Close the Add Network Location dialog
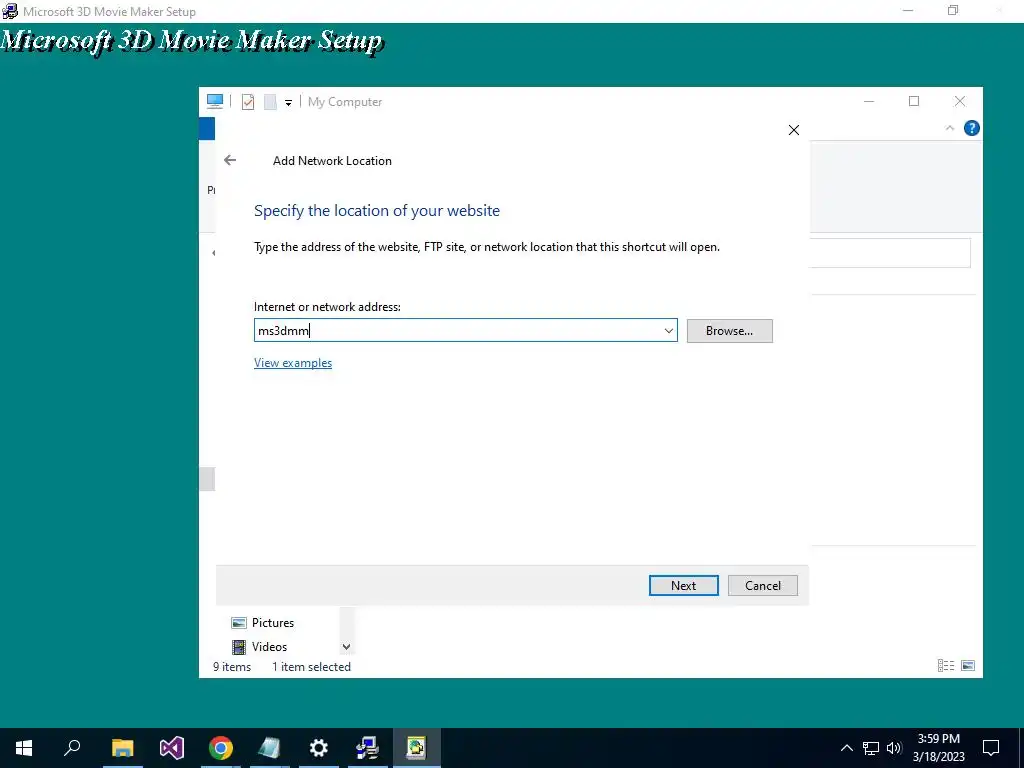The width and height of the screenshot is (1024, 768). pos(793,130)
